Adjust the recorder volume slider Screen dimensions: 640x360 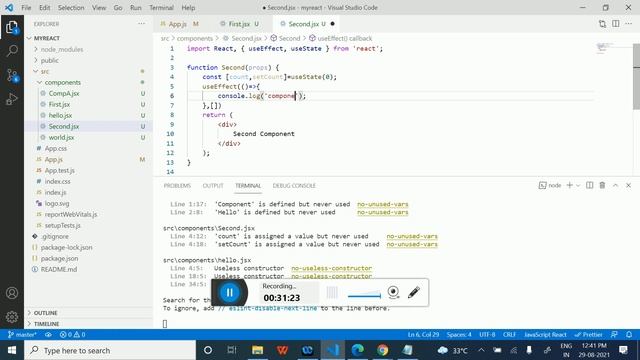364,296
